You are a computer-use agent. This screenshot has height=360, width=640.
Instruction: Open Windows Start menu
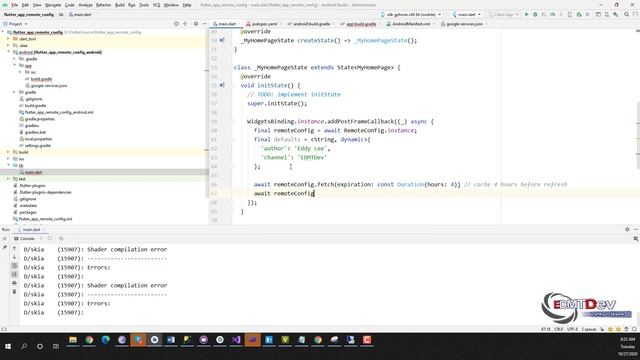(8, 346)
